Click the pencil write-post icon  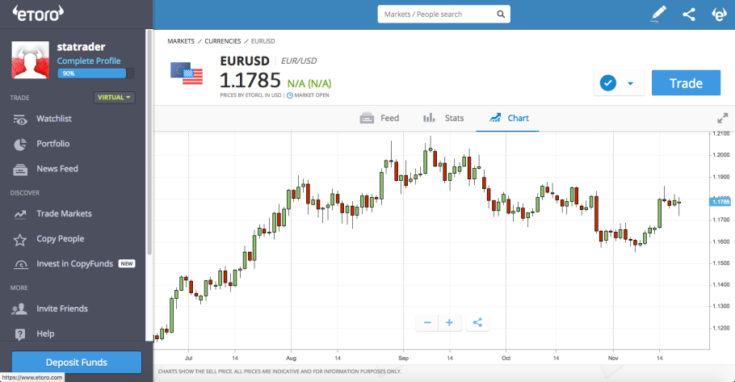659,14
